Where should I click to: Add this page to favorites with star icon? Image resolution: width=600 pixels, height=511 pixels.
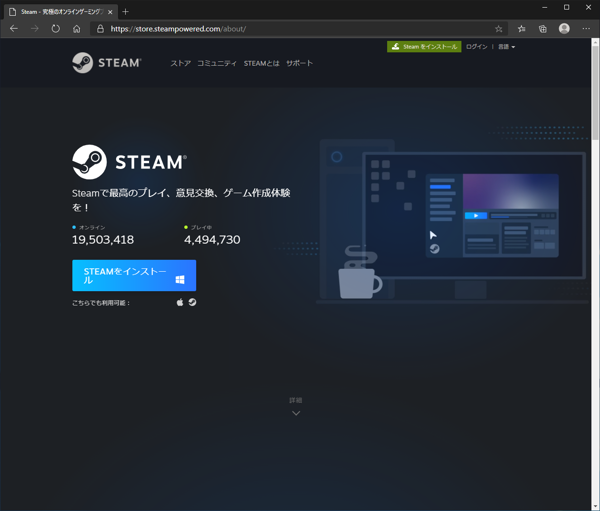click(x=498, y=29)
